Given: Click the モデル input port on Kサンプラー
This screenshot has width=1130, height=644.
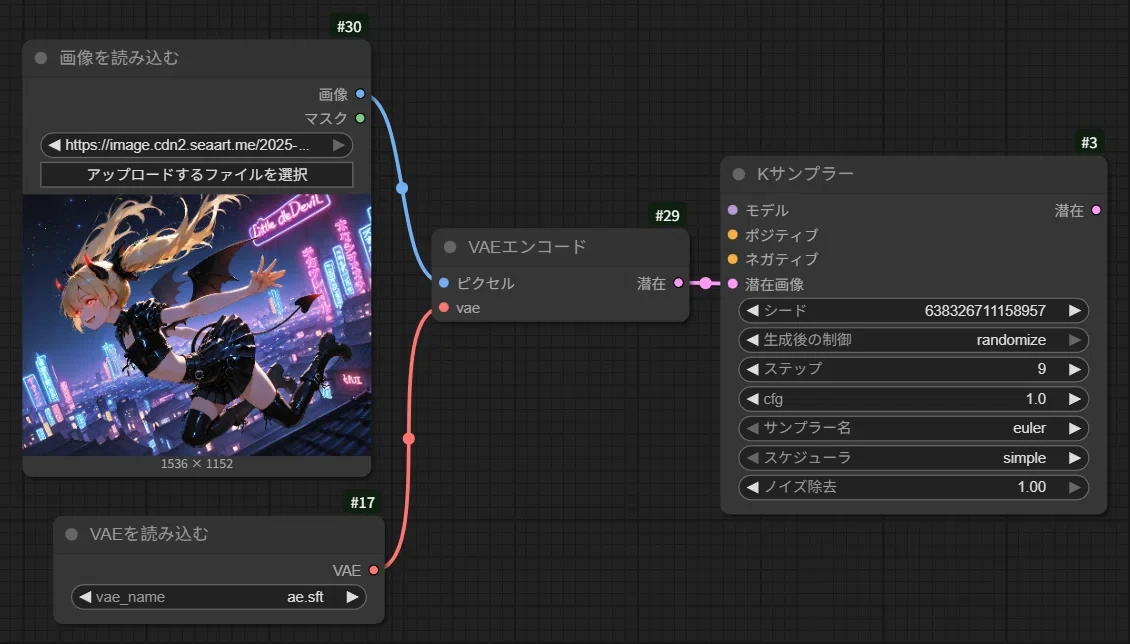Looking at the screenshot, I should coord(733,211).
